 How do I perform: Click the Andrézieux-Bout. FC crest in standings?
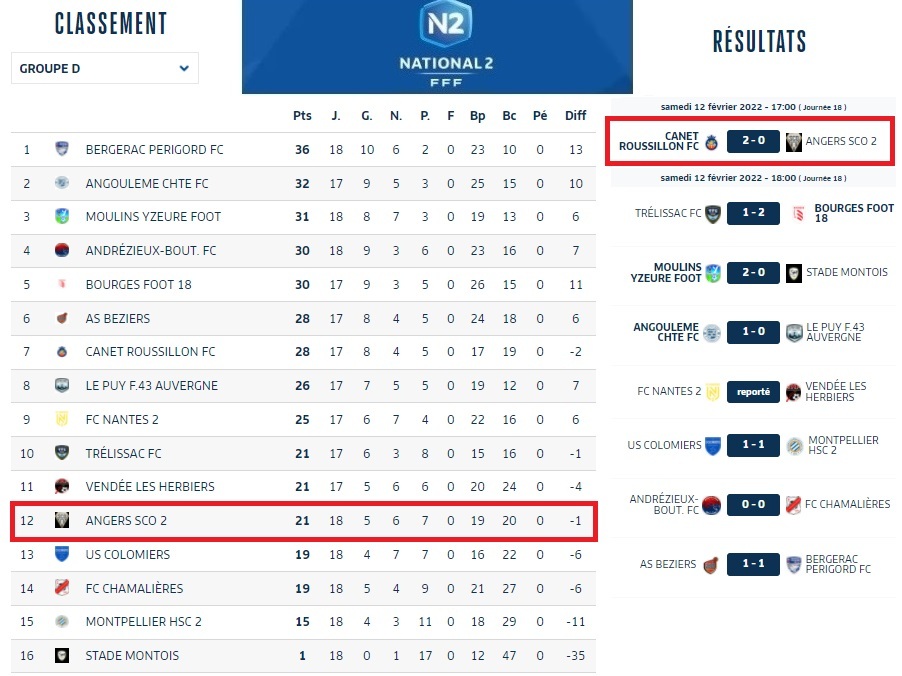(x=62, y=251)
